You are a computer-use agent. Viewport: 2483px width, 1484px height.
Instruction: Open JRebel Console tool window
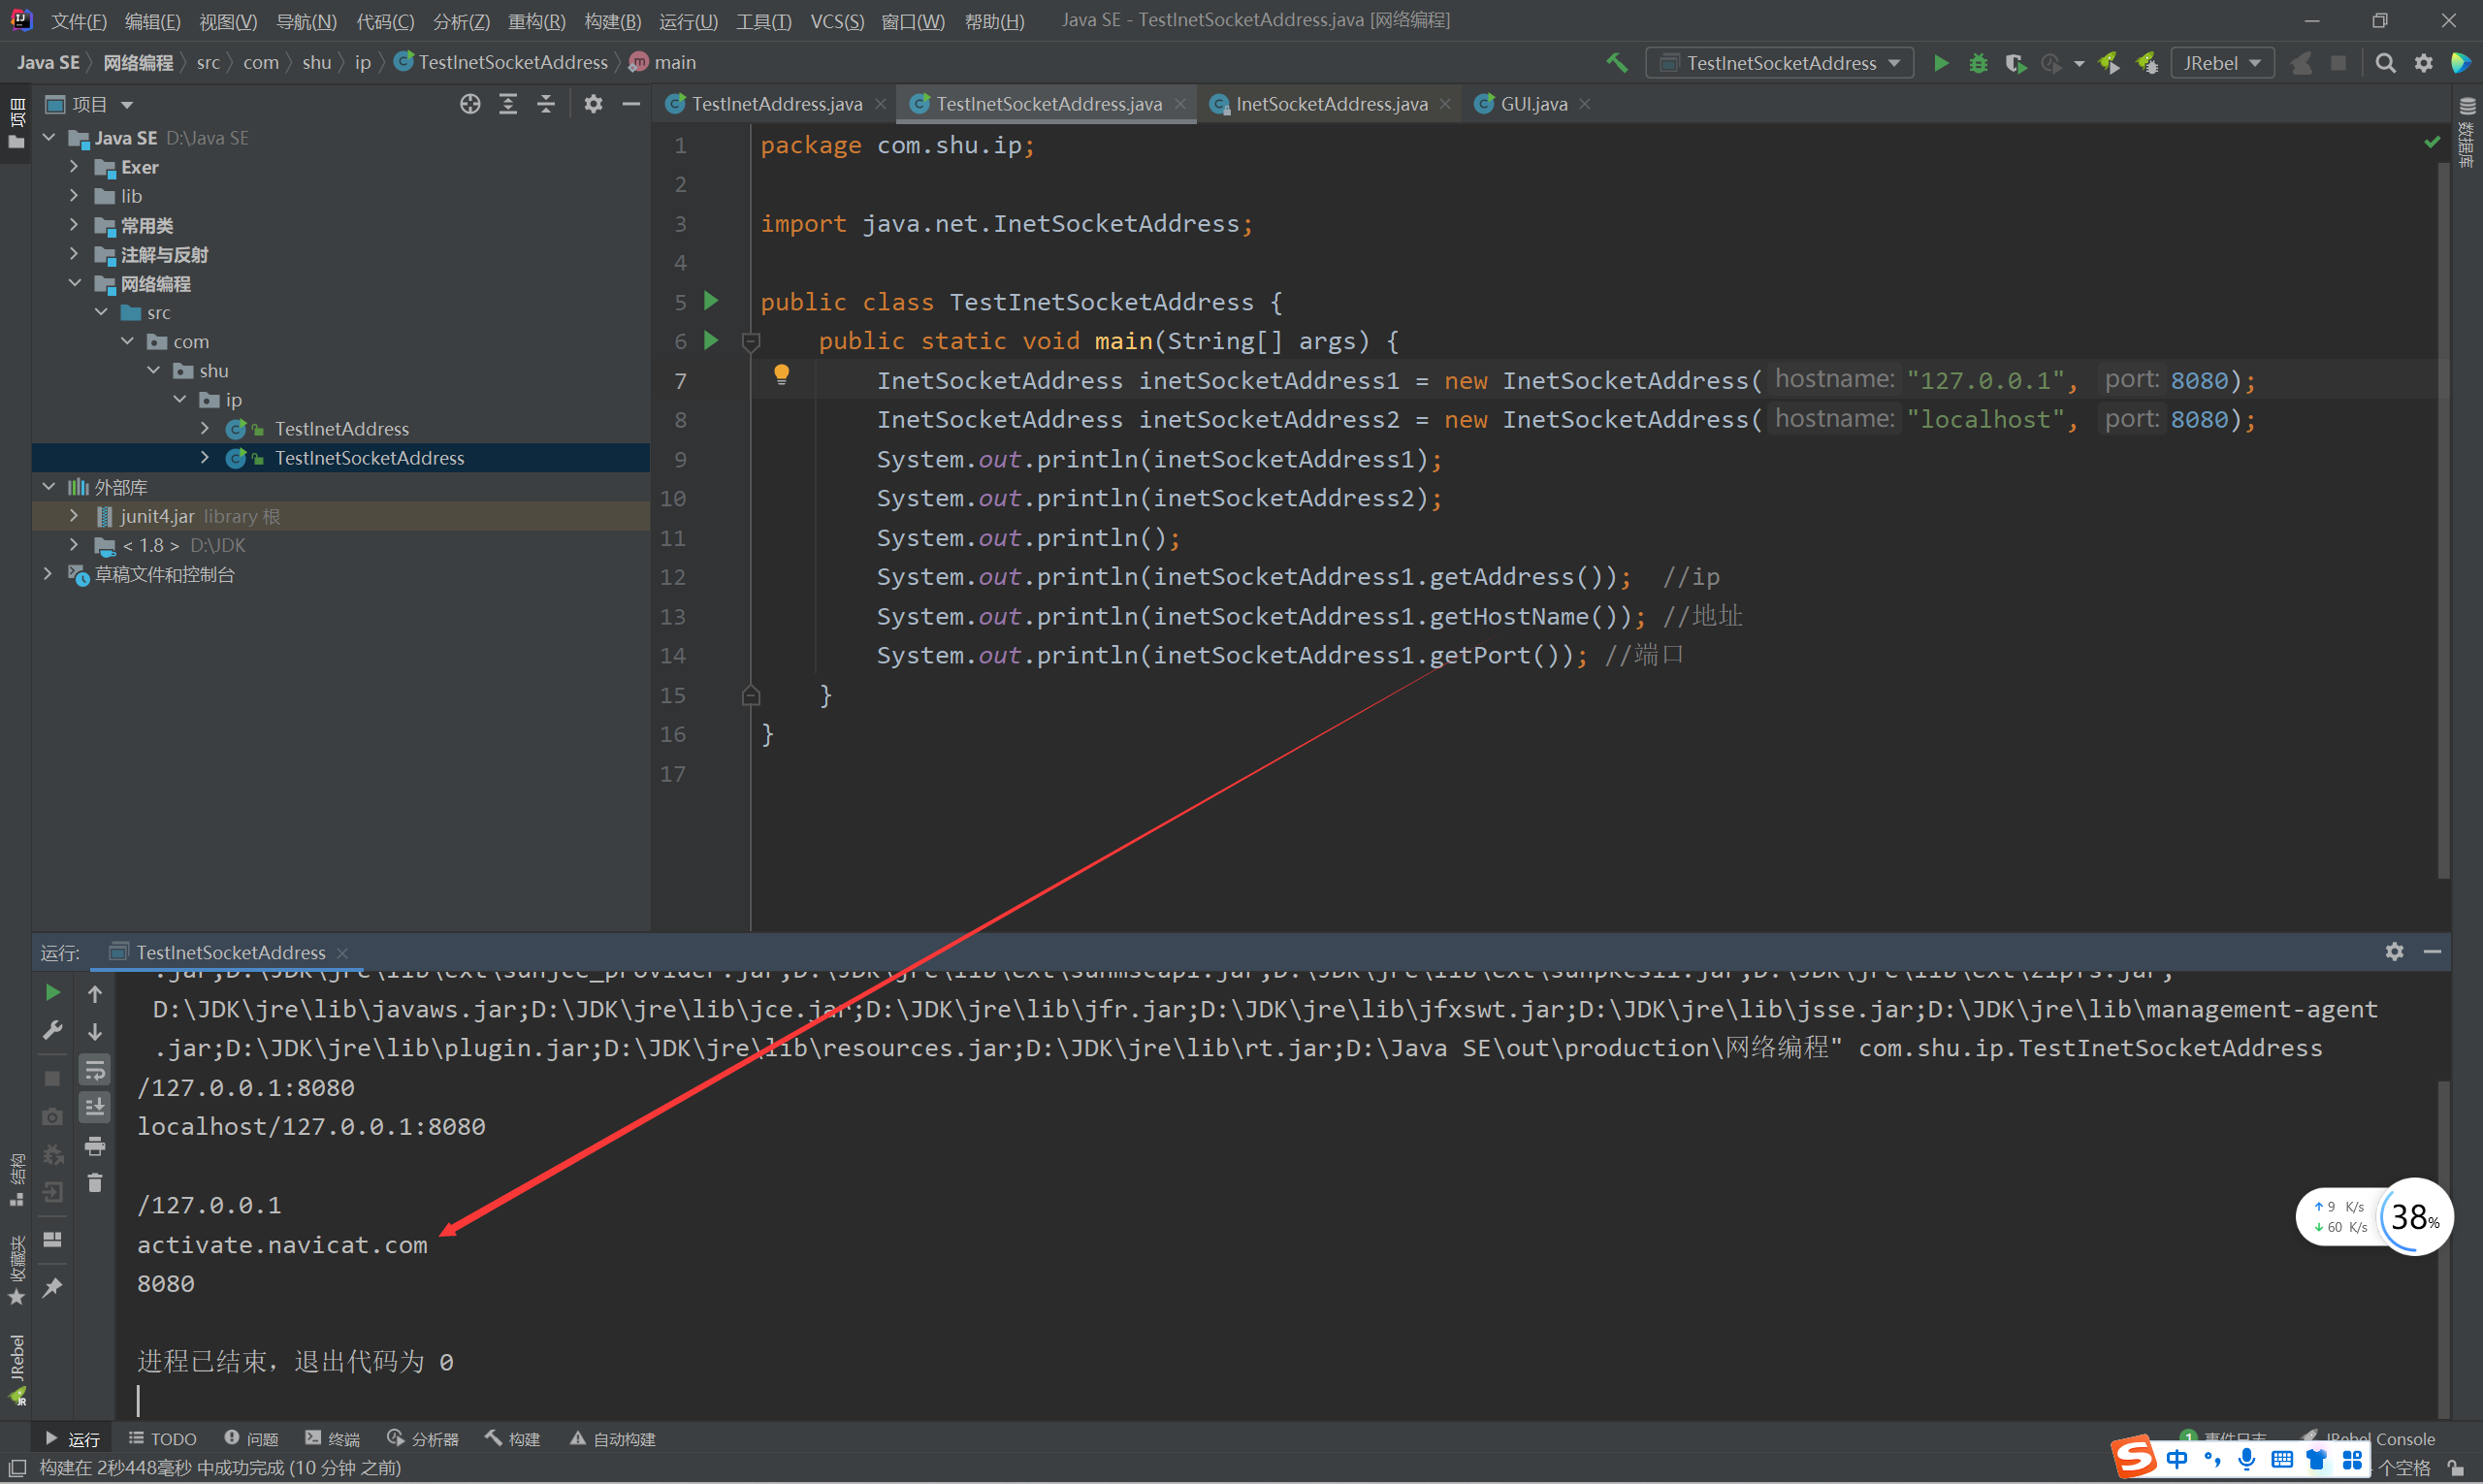(x=2370, y=1438)
